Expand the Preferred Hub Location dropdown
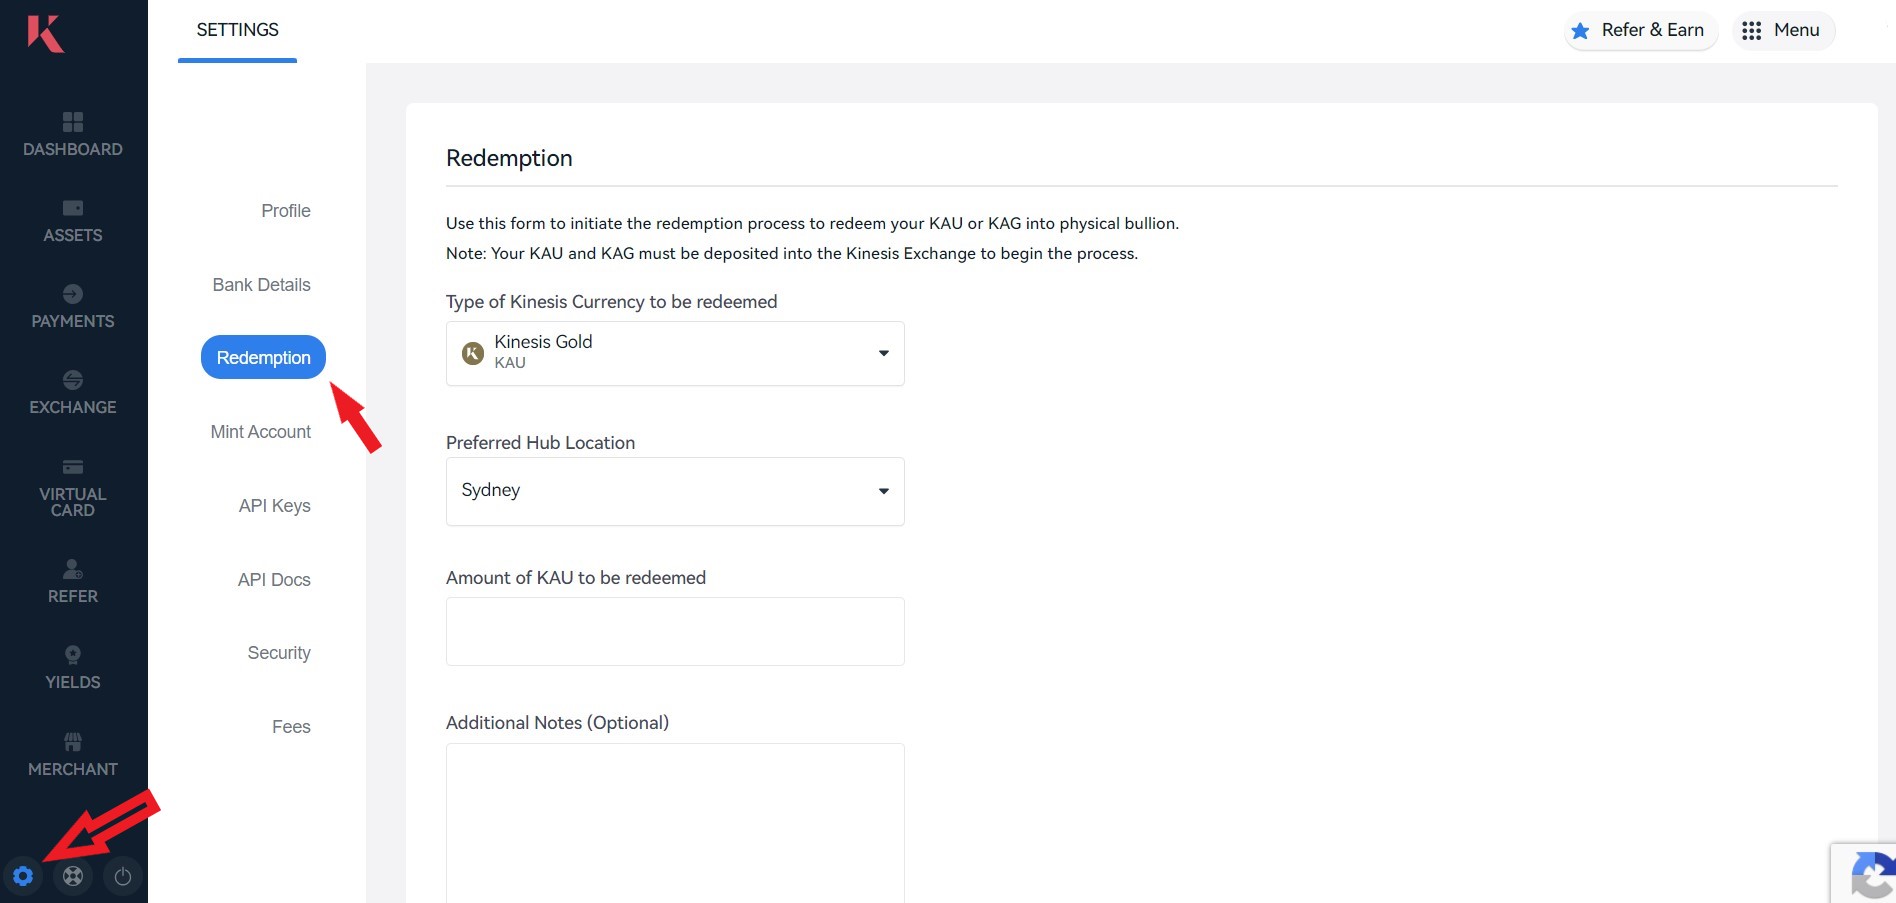The width and height of the screenshot is (1896, 903). 675,491
